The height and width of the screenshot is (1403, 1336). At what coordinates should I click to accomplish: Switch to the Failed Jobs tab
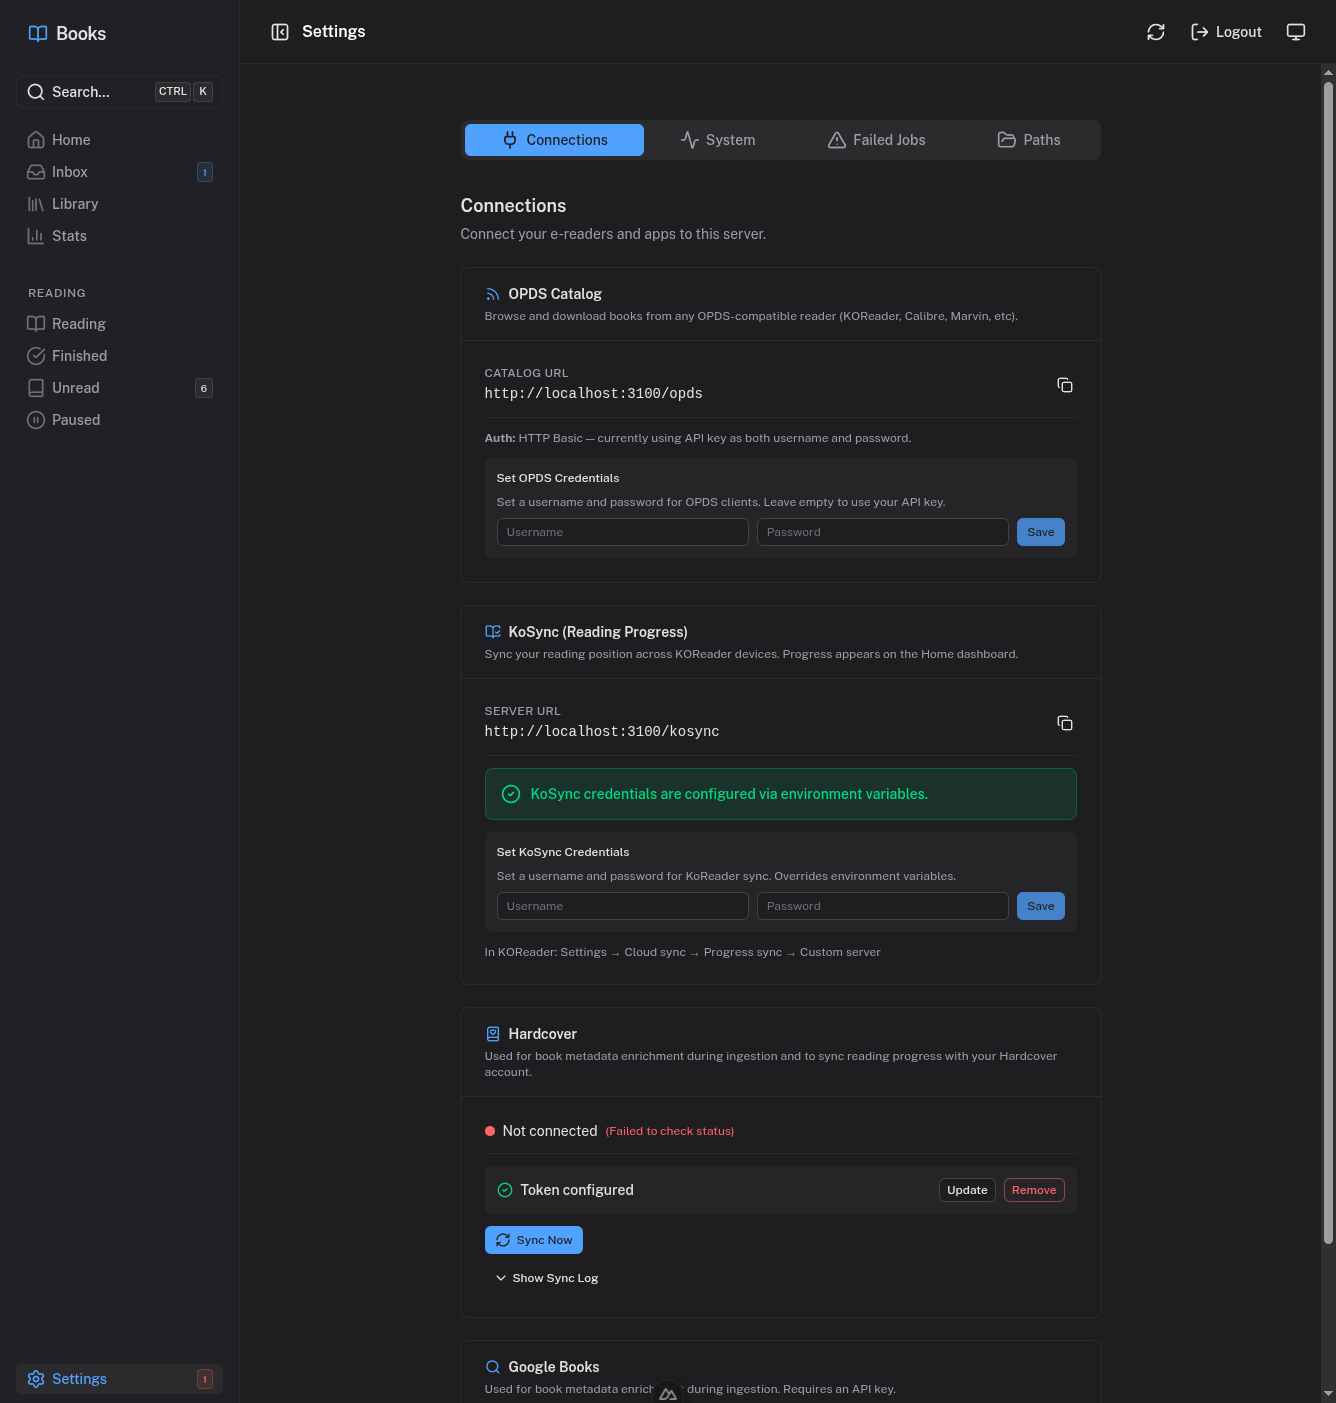pos(875,140)
